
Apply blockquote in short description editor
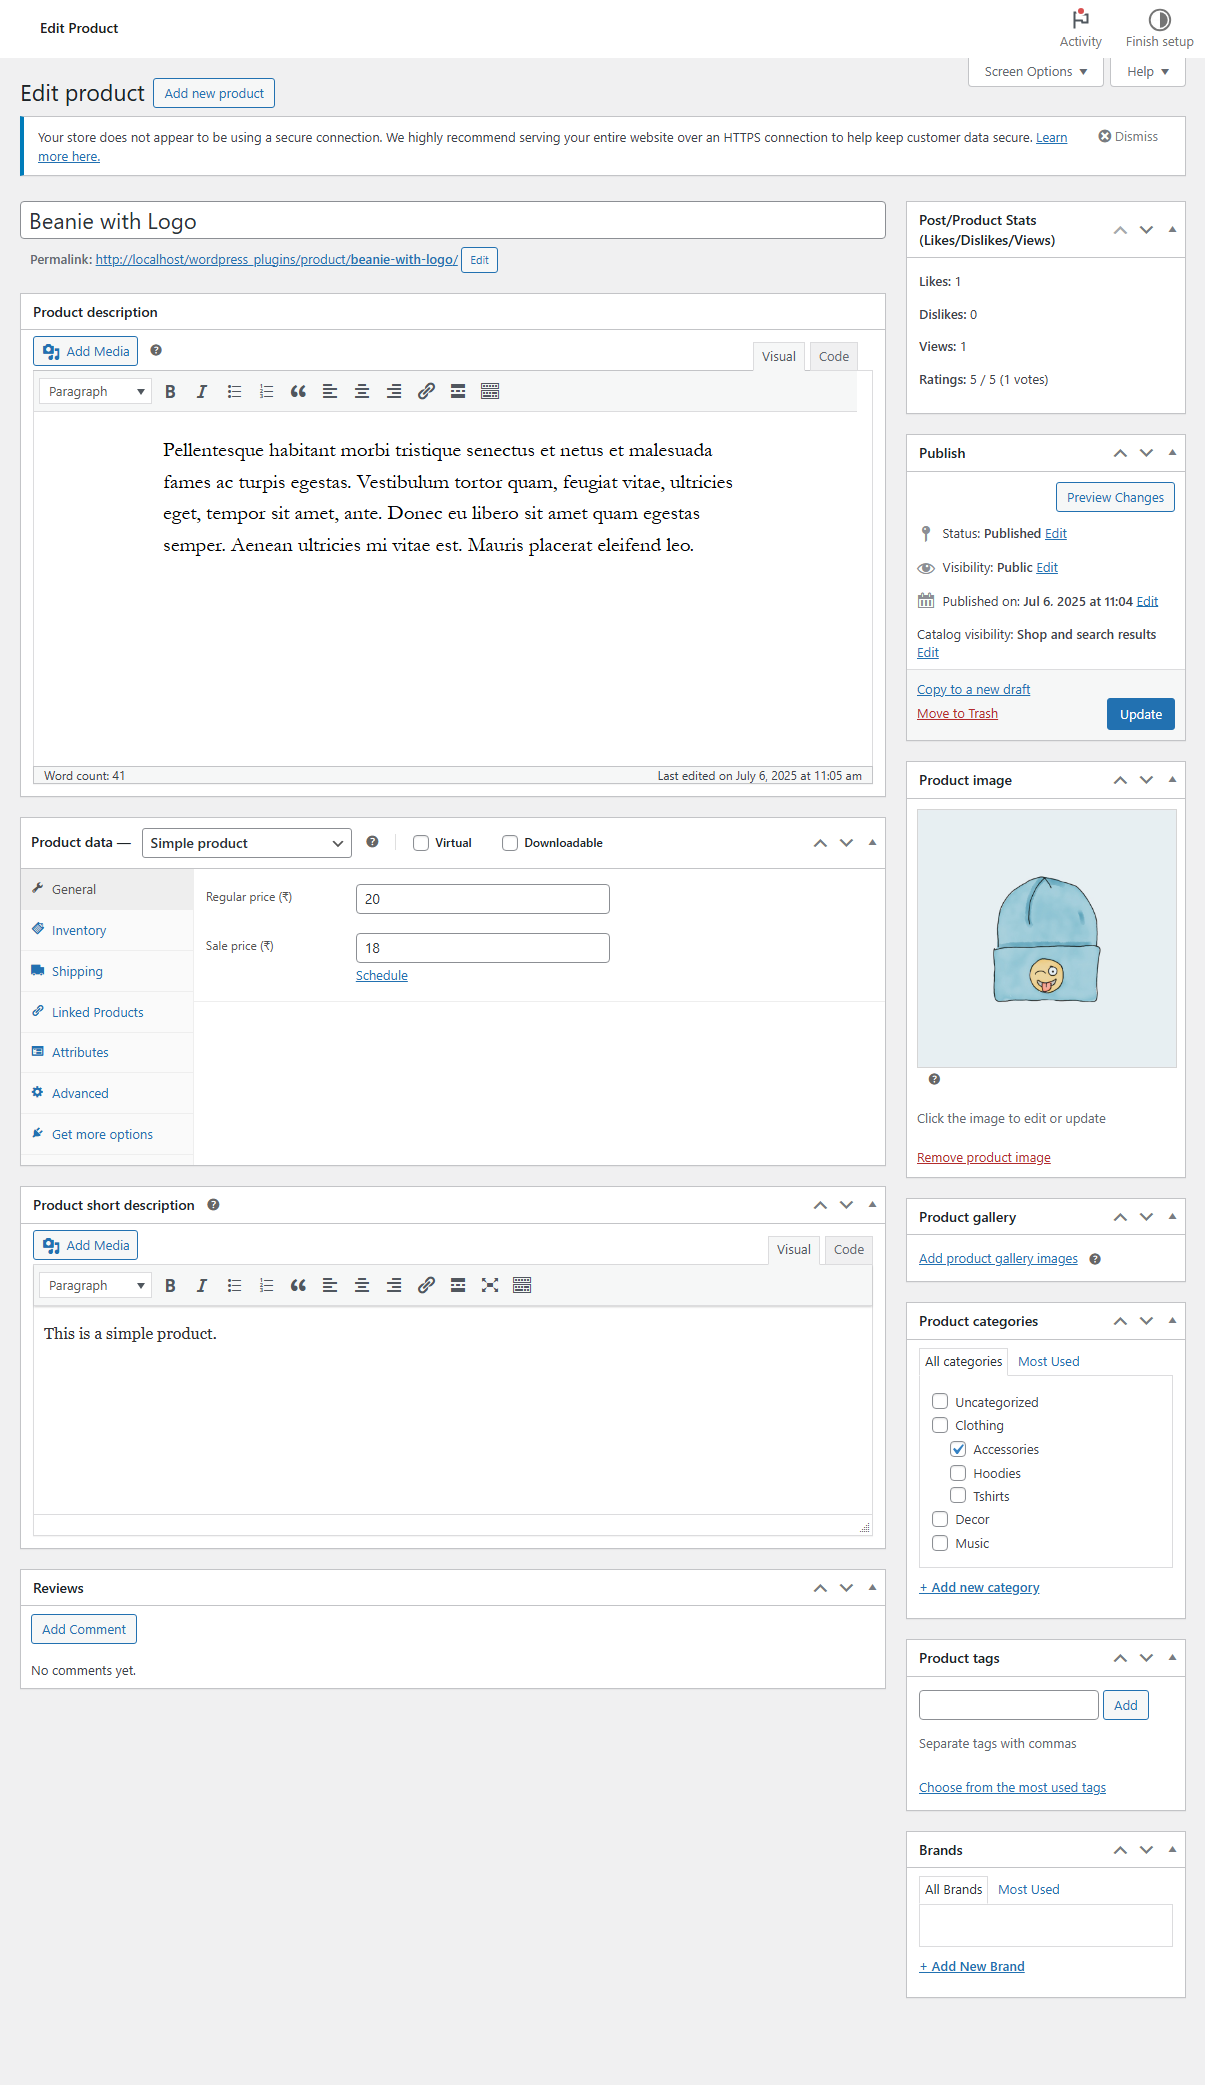pos(298,1285)
